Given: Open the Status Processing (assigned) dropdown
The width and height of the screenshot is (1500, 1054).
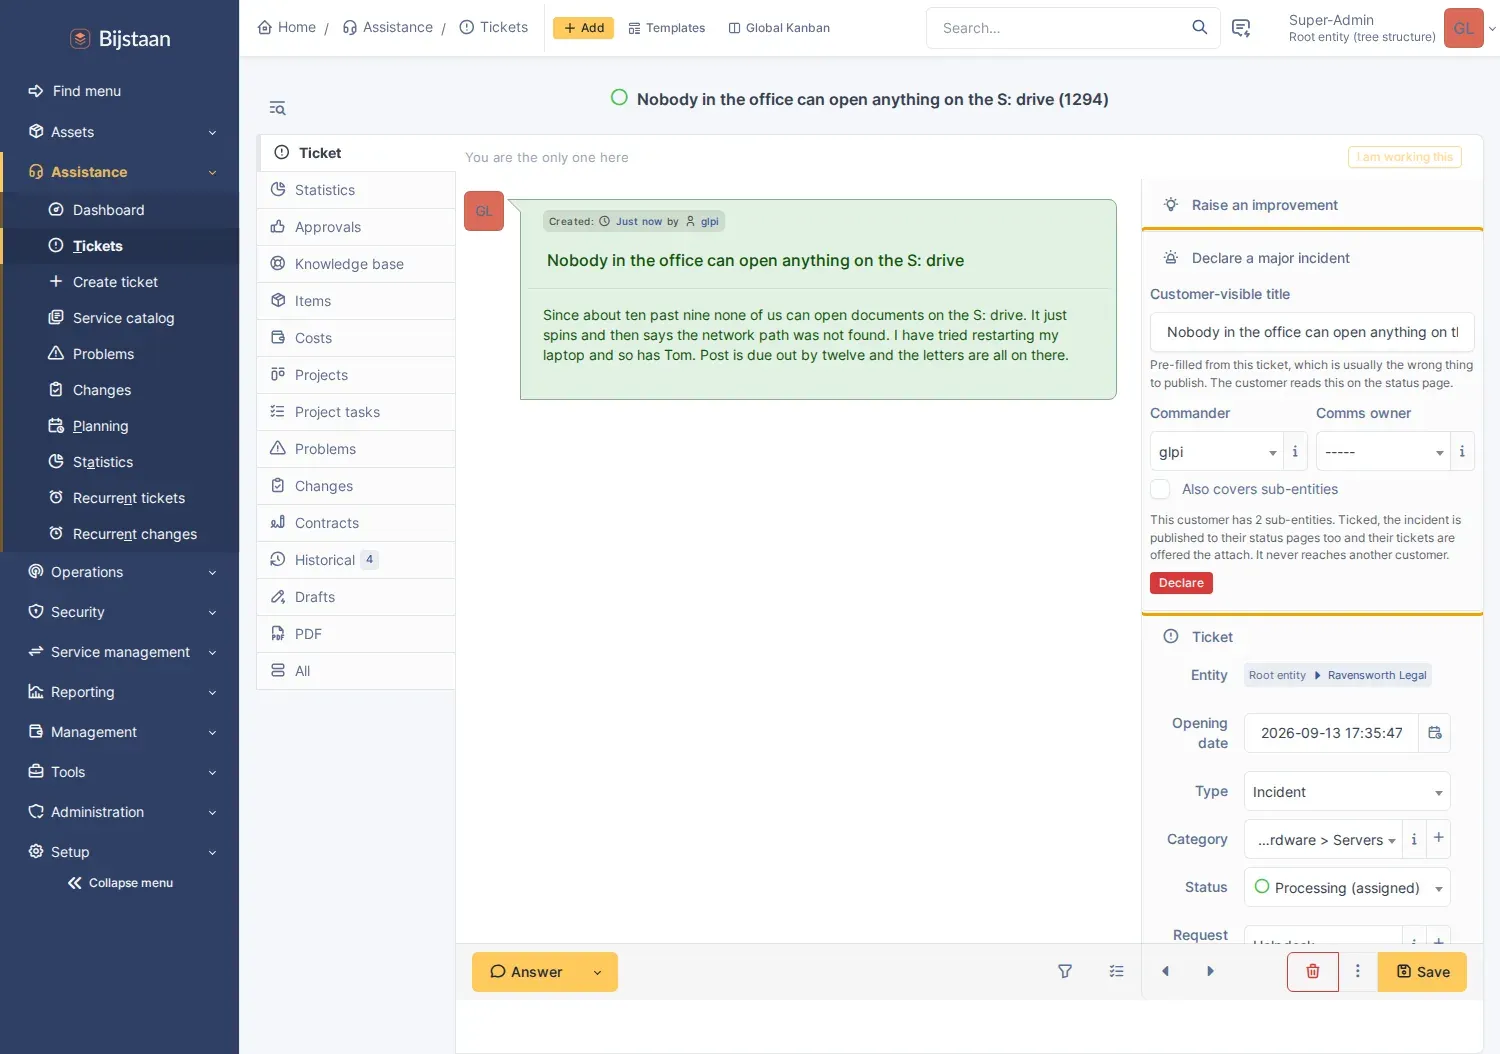Looking at the screenshot, I should click(1347, 887).
